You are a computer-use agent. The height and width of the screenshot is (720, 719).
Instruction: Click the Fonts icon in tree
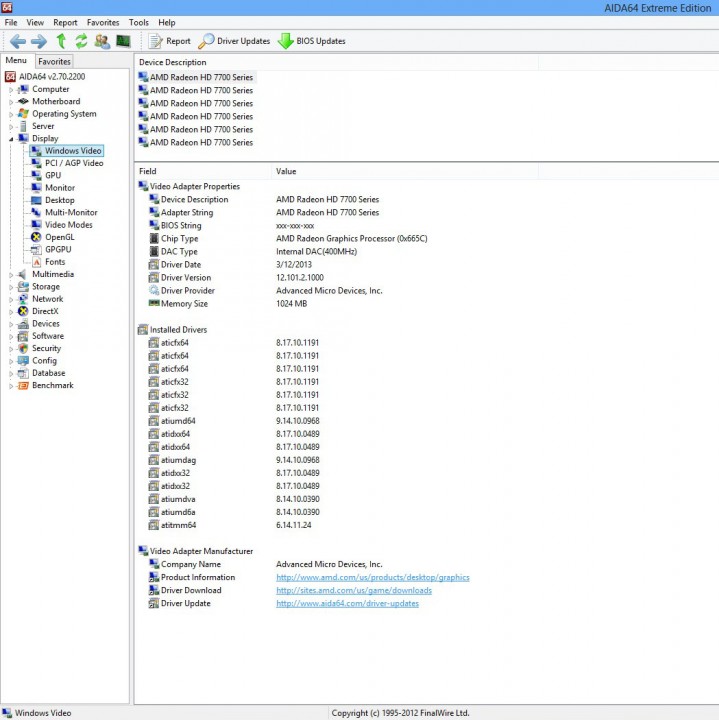click(x=36, y=262)
